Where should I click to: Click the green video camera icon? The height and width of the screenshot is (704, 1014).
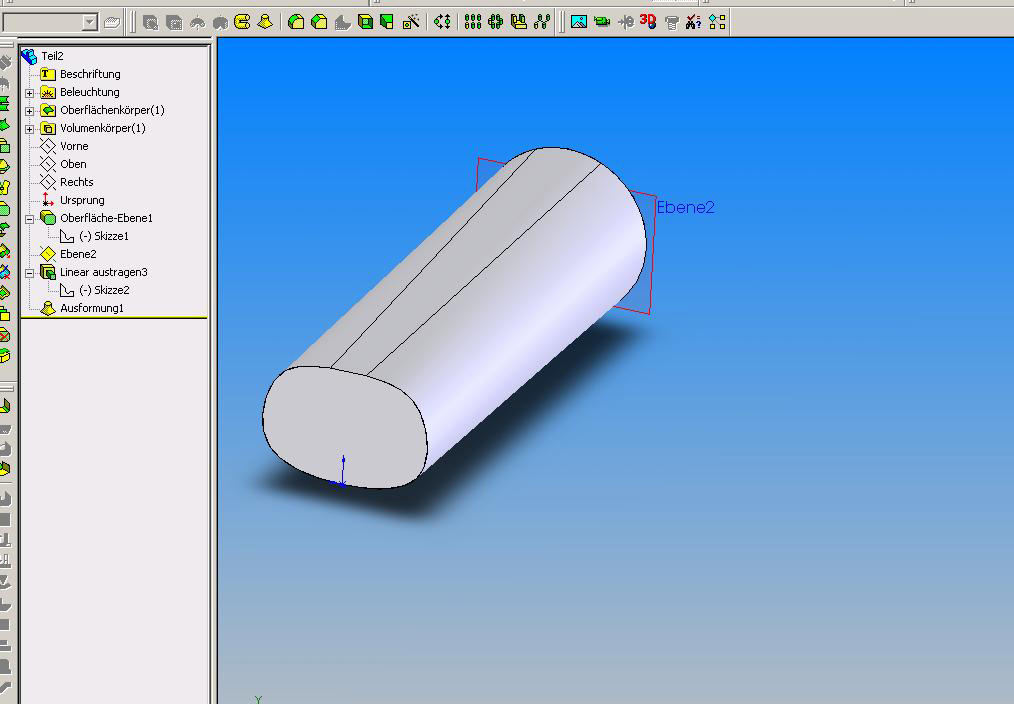click(x=602, y=23)
